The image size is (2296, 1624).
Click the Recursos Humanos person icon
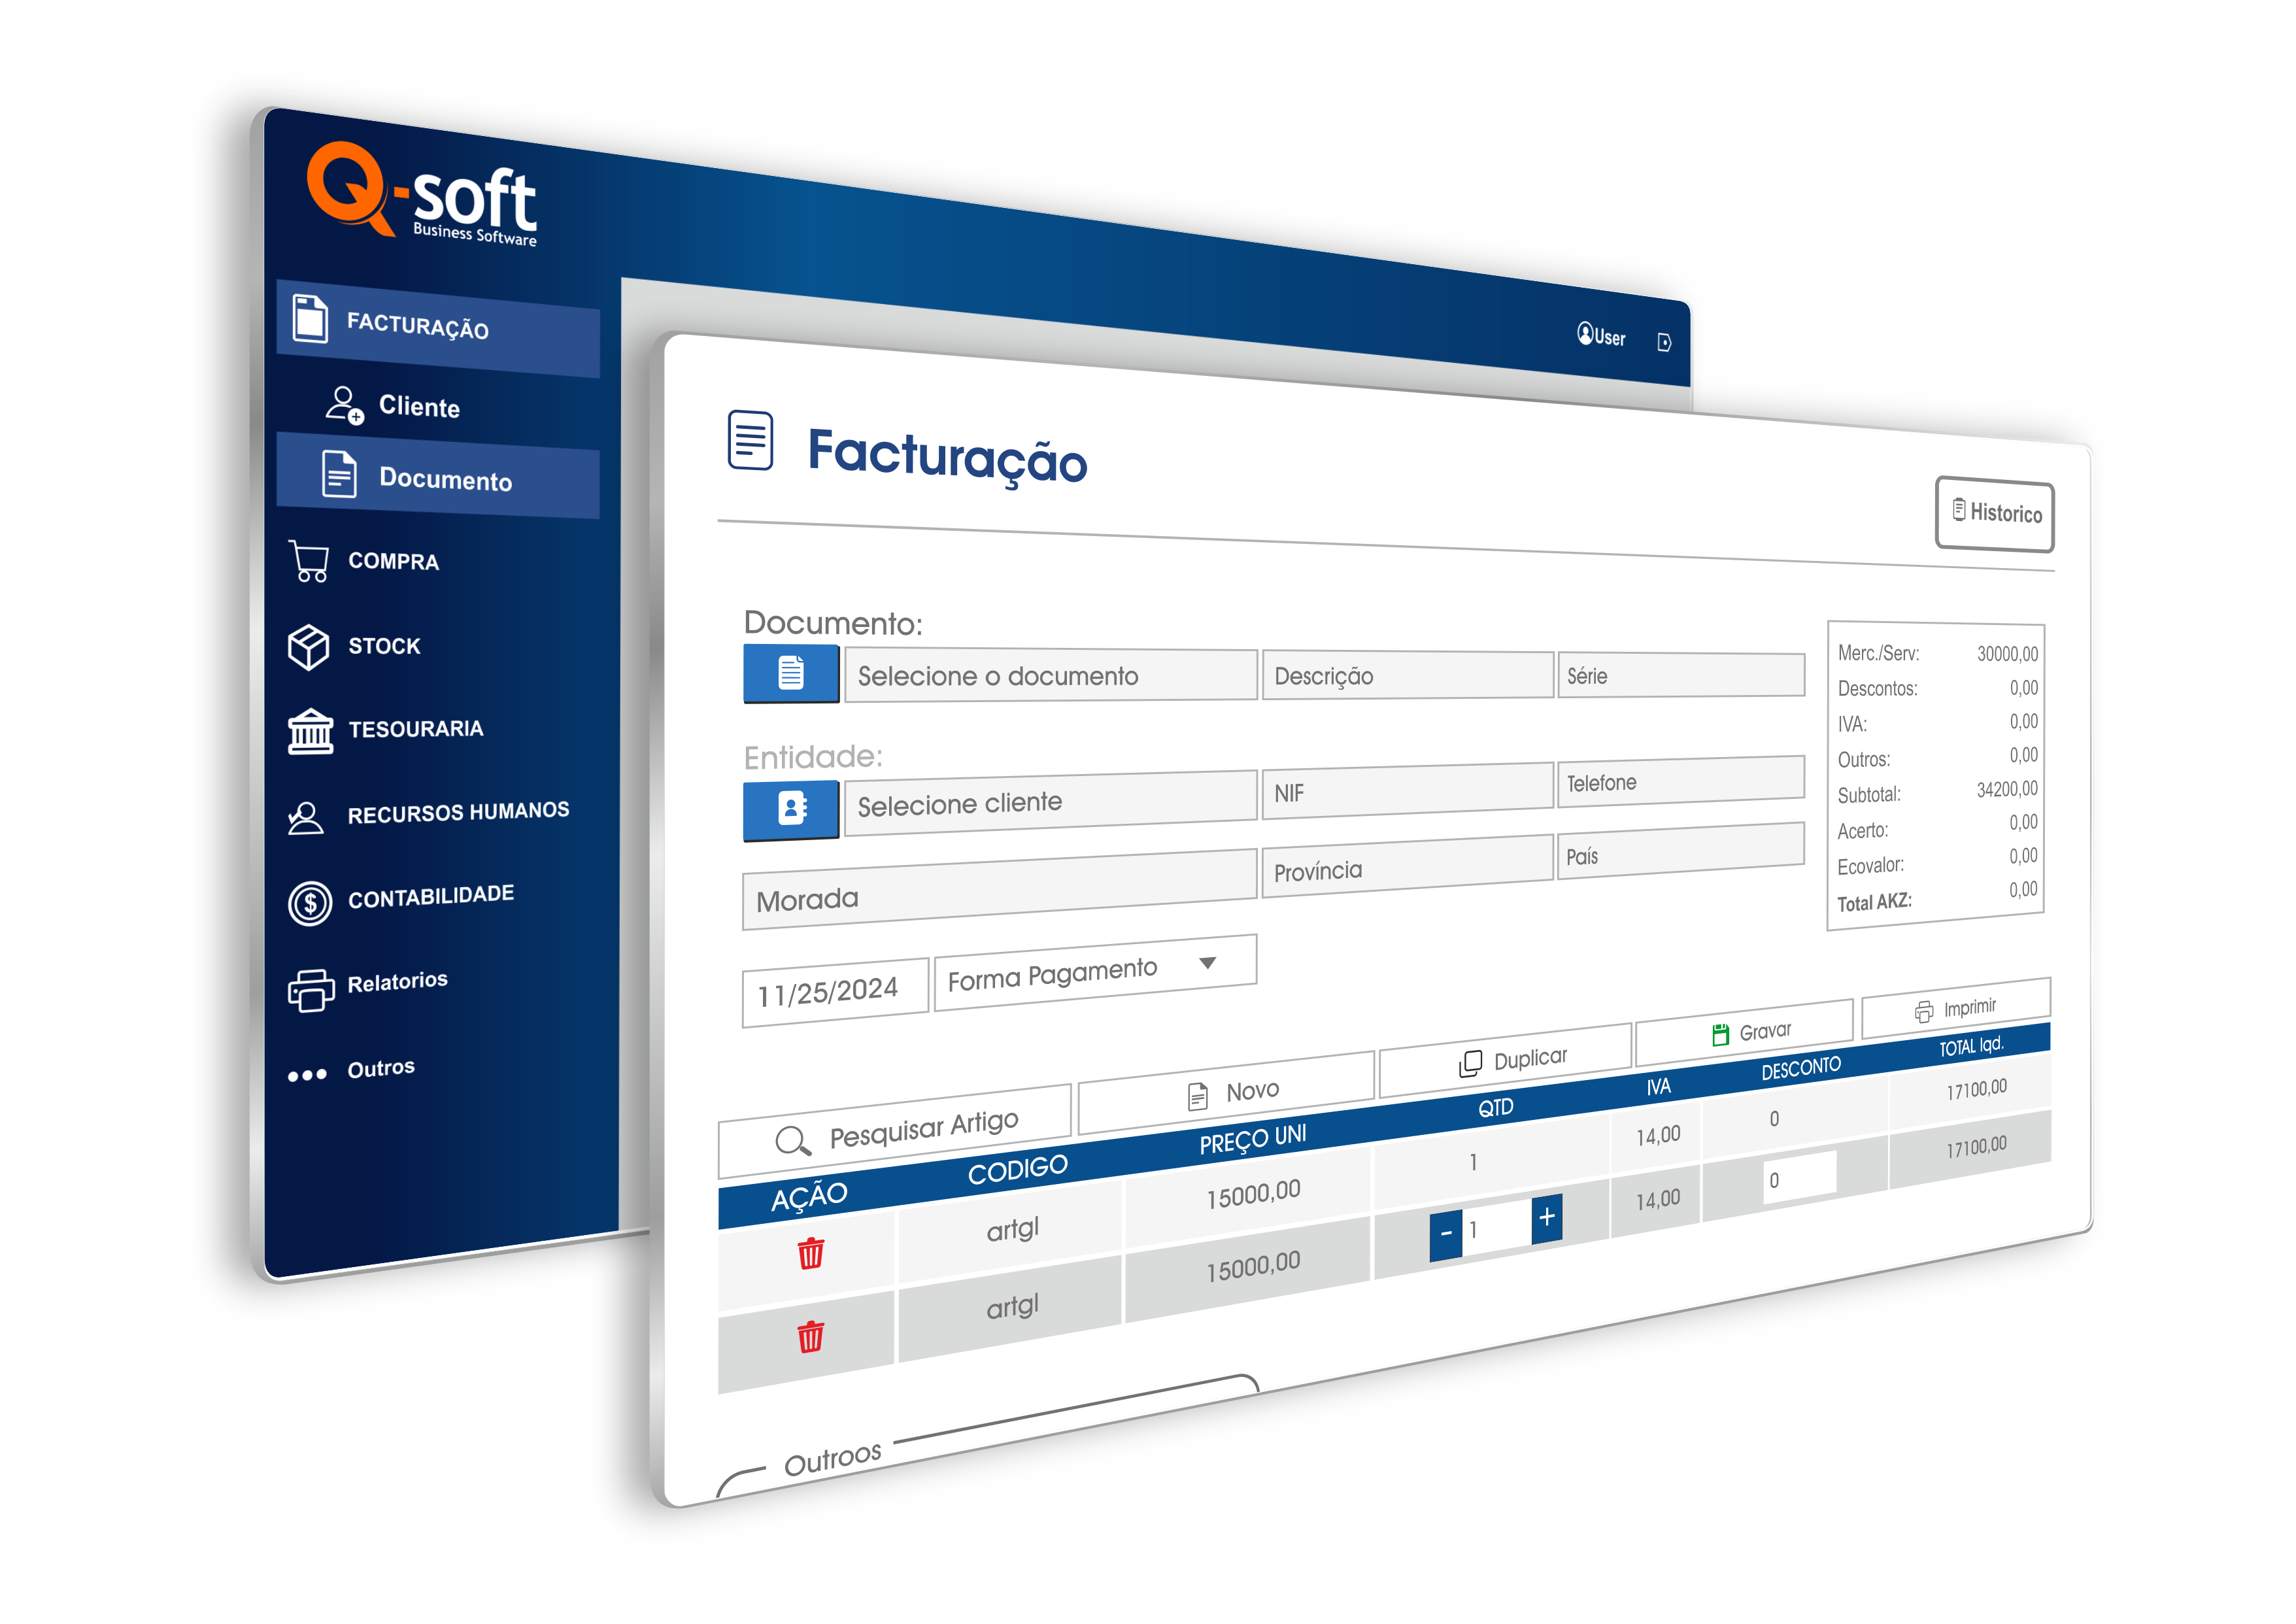(305, 818)
